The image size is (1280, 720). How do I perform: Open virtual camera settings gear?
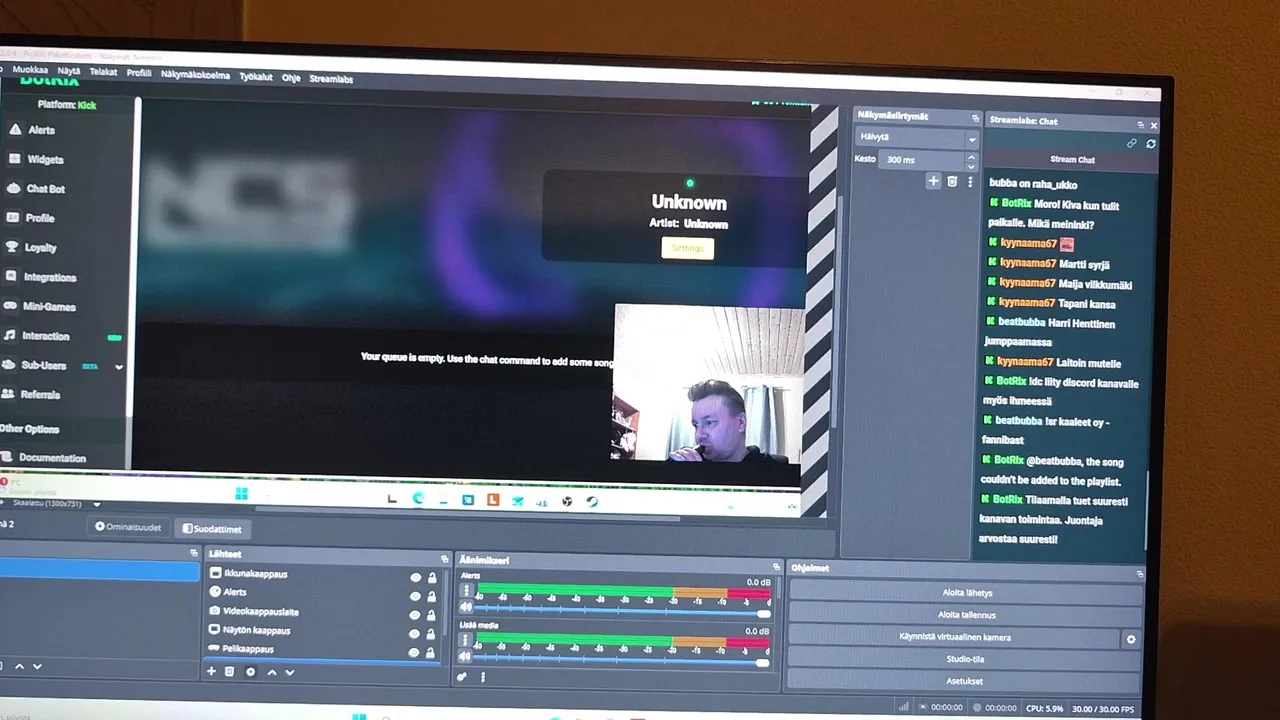(x=1131, y=639)
